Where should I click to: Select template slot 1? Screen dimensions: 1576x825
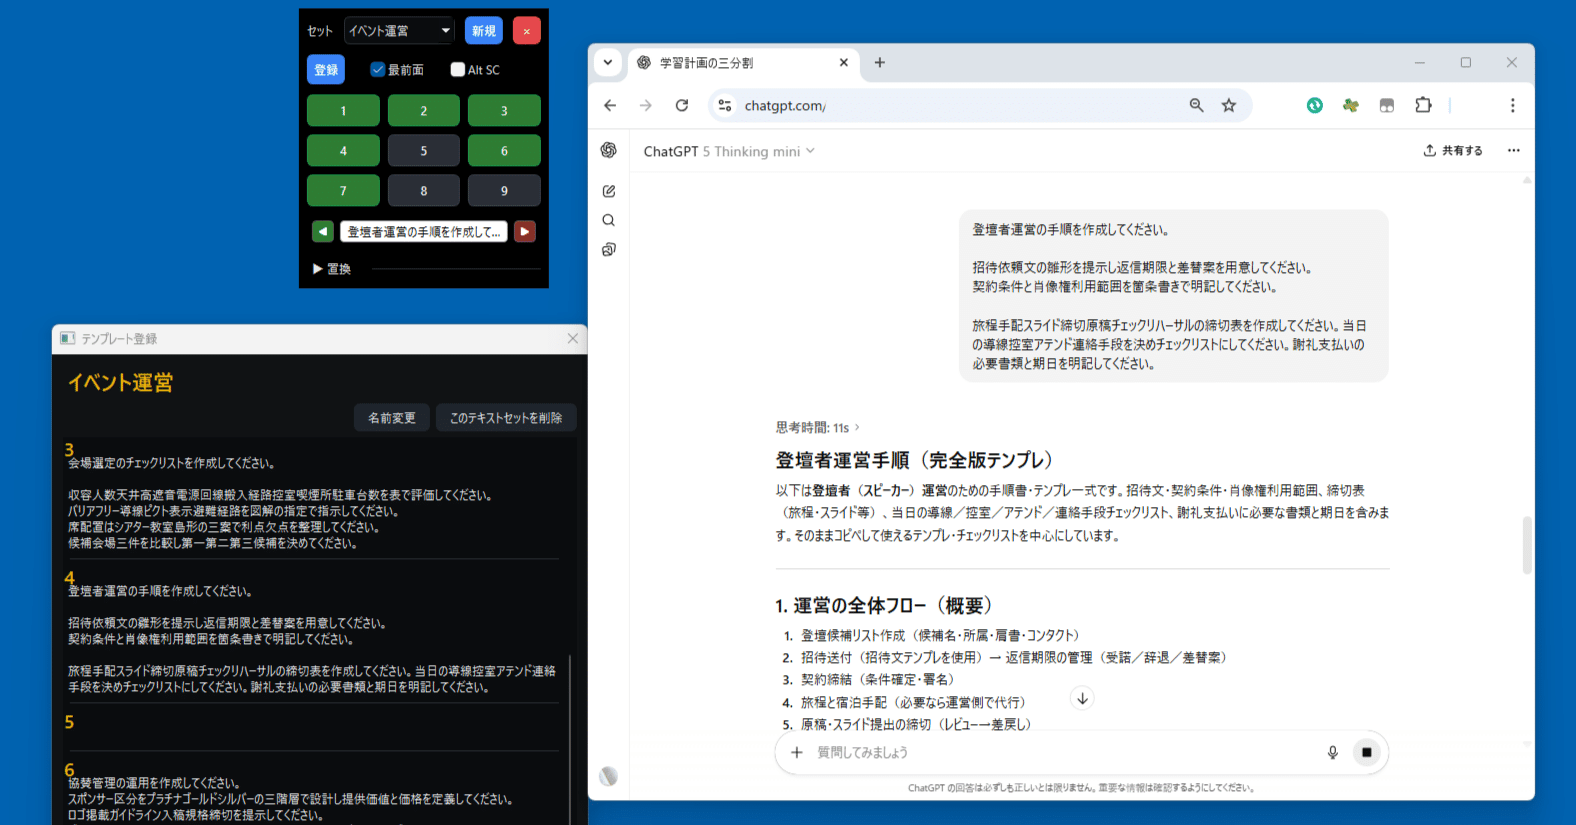(343, 110)
